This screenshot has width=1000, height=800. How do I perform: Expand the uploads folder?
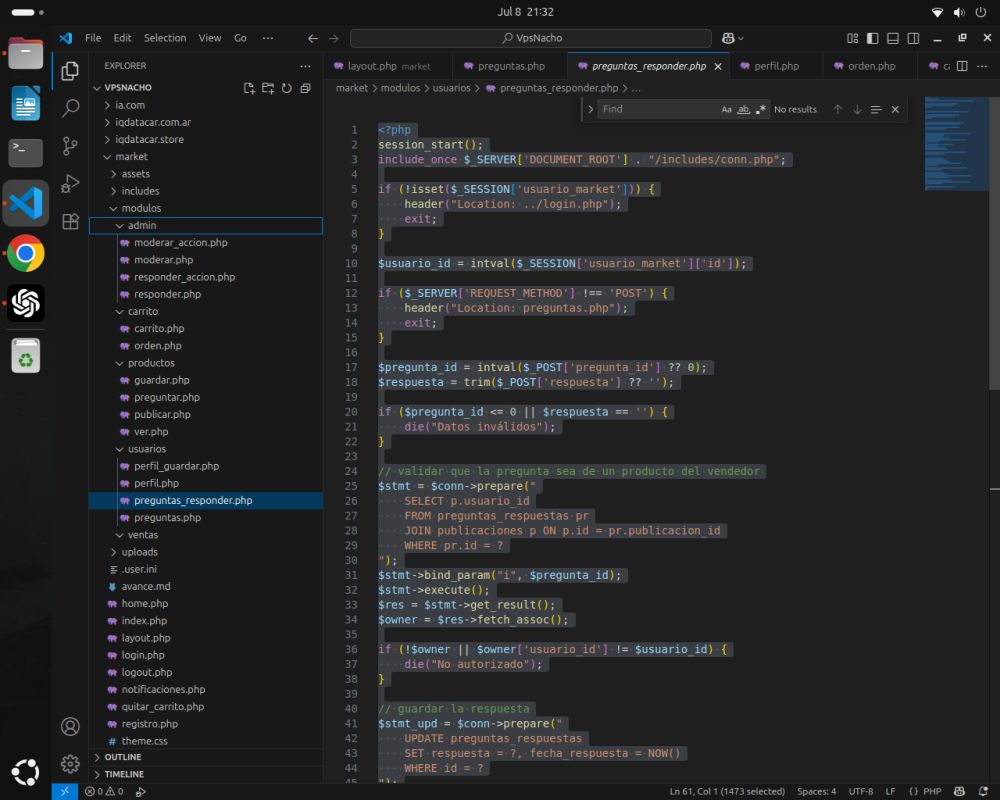205,552
